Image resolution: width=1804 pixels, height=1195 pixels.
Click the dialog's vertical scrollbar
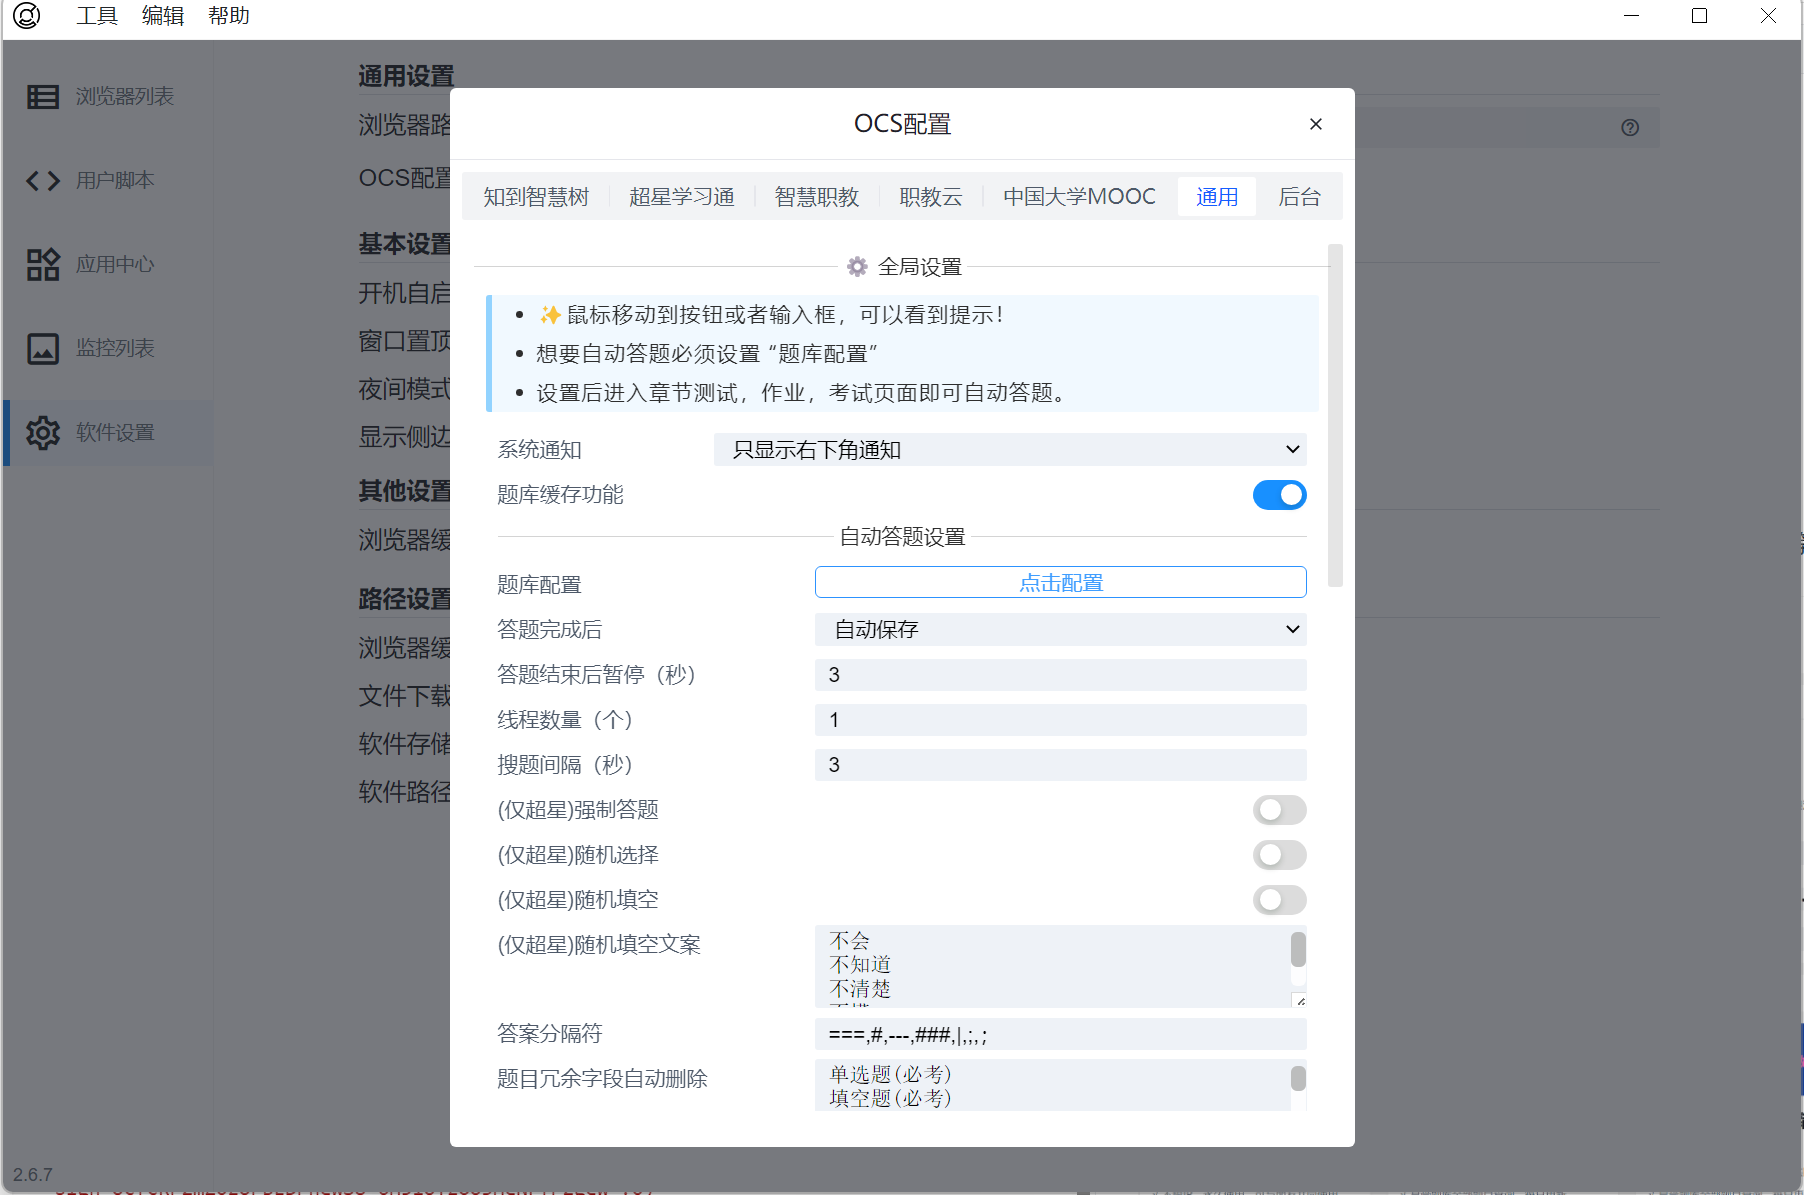click(x=1335, y=415)
